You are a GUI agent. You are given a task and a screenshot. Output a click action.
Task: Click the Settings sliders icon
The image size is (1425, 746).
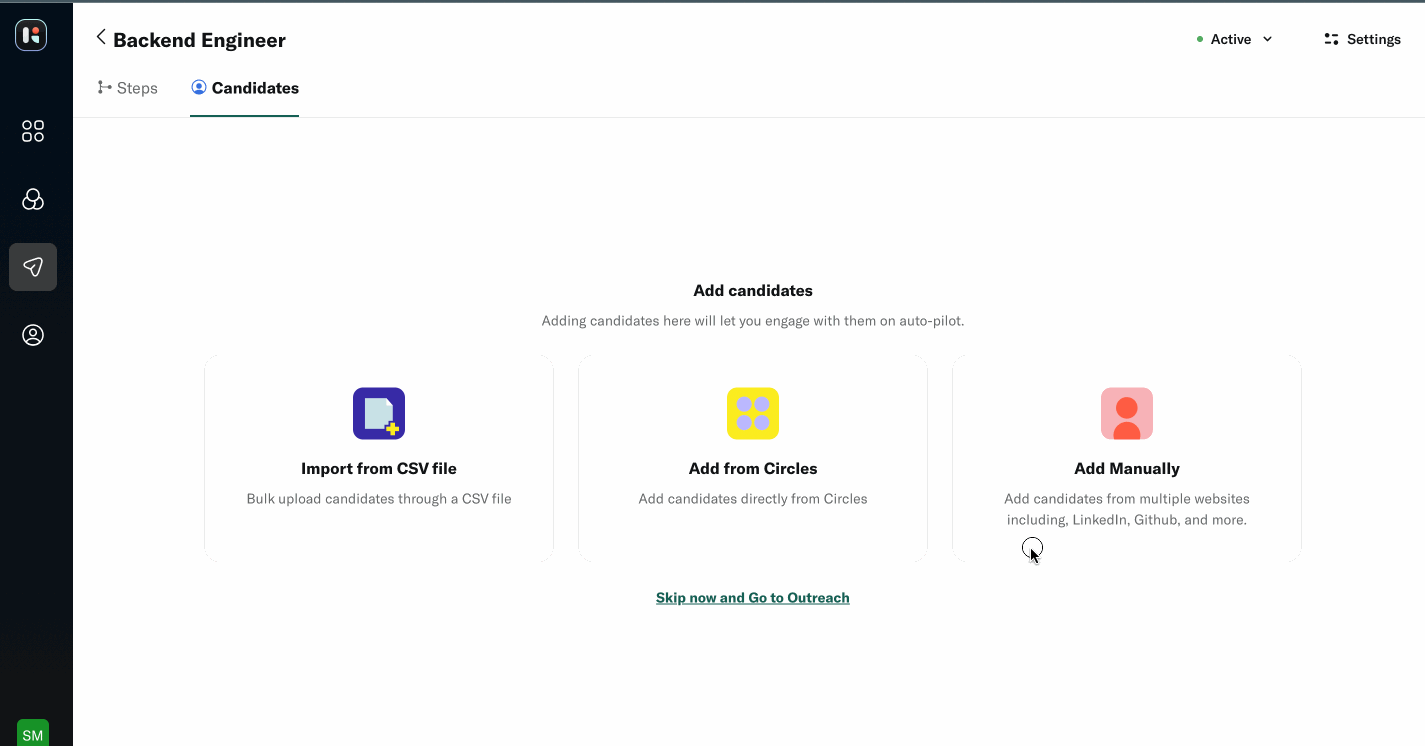[1330, 38]
